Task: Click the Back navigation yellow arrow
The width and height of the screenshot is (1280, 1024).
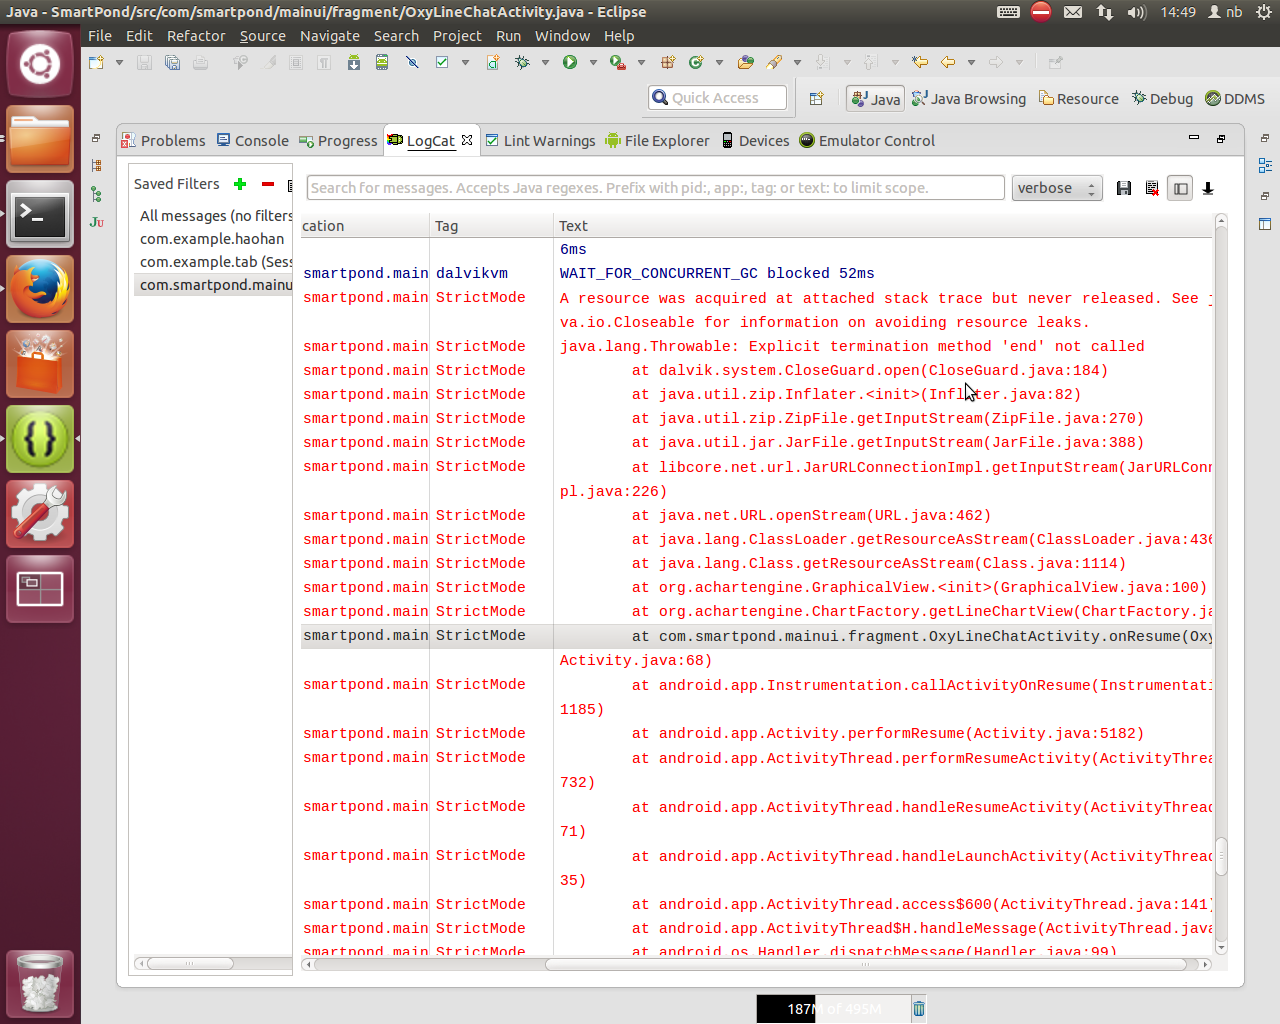Action: (x=948, y=62)
